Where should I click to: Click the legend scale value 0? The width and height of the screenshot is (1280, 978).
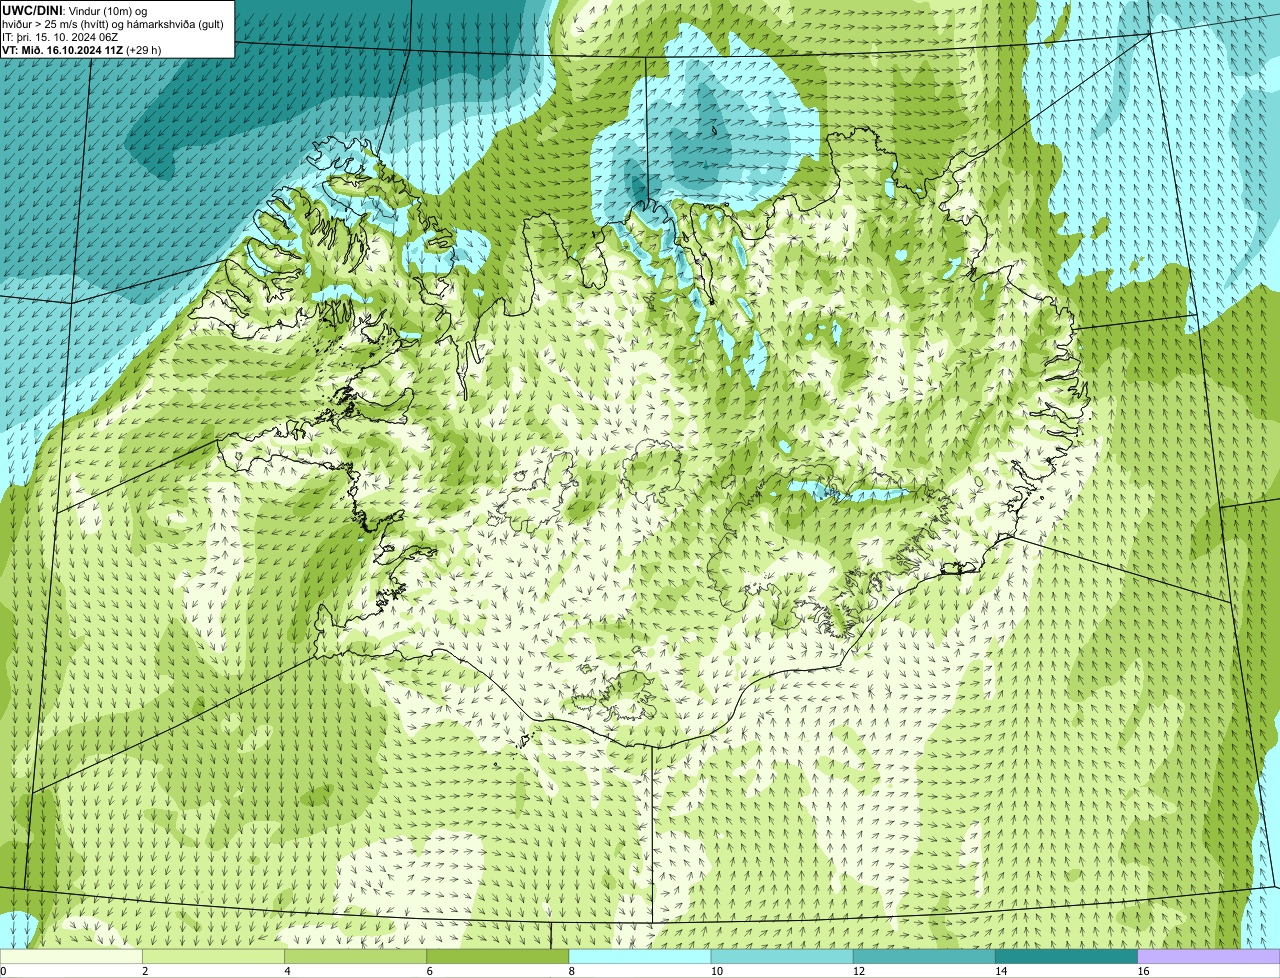4,971
